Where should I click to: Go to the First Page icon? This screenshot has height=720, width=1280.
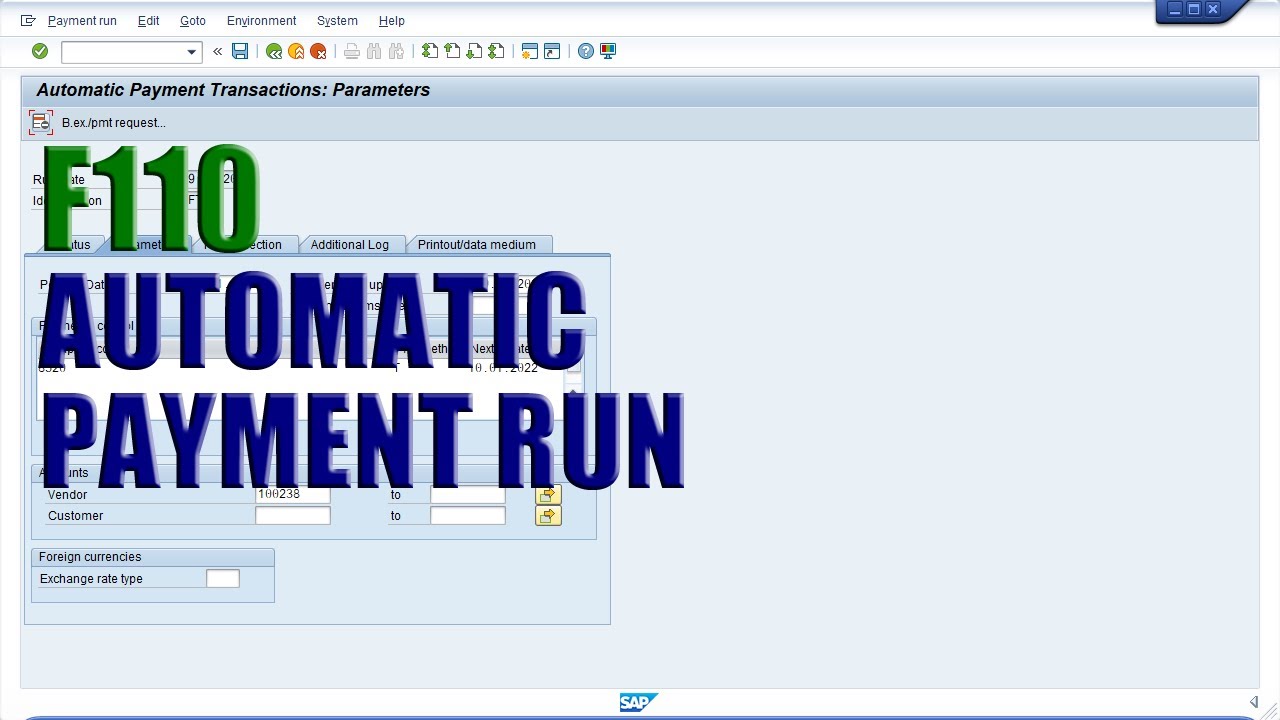[x=430, y=51]
